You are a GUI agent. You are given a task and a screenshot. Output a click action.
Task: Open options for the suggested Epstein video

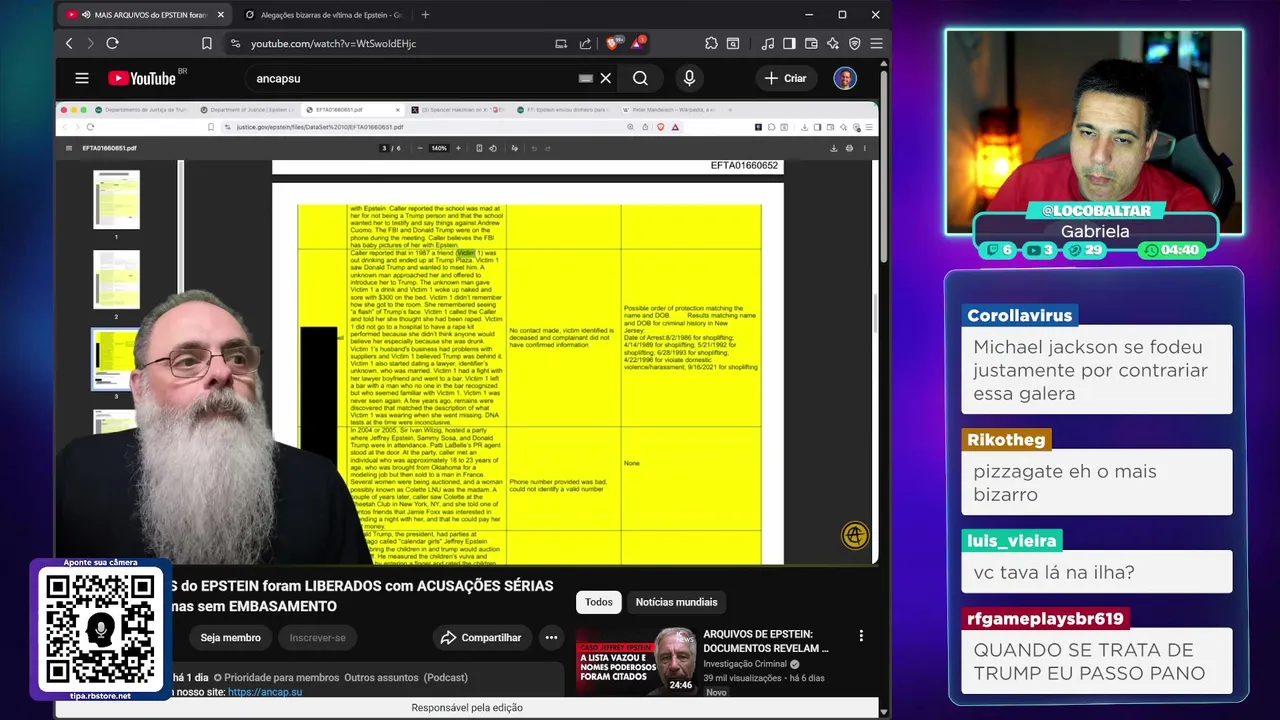tap(861, 636)
